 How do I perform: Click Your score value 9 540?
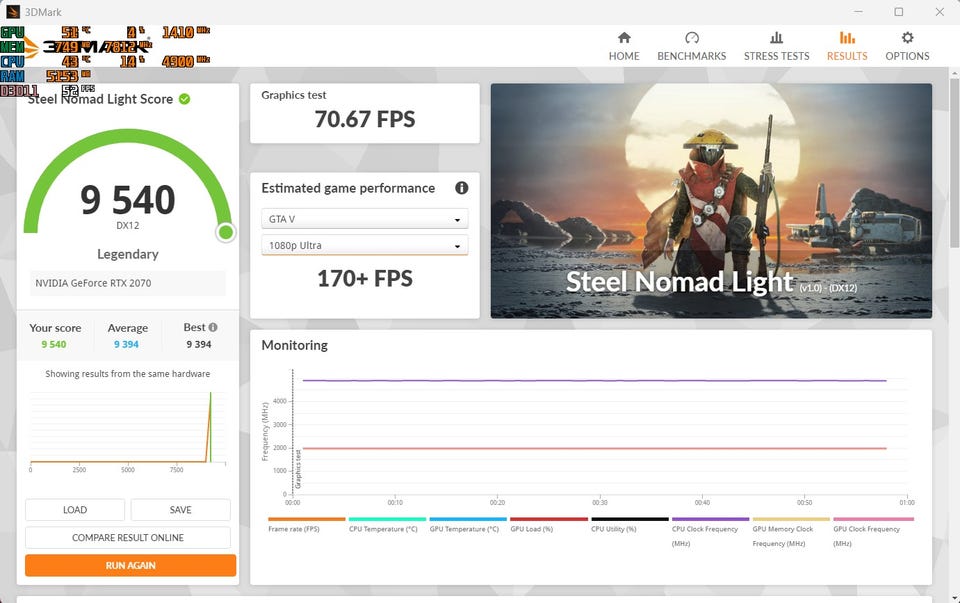click(54, 344)
